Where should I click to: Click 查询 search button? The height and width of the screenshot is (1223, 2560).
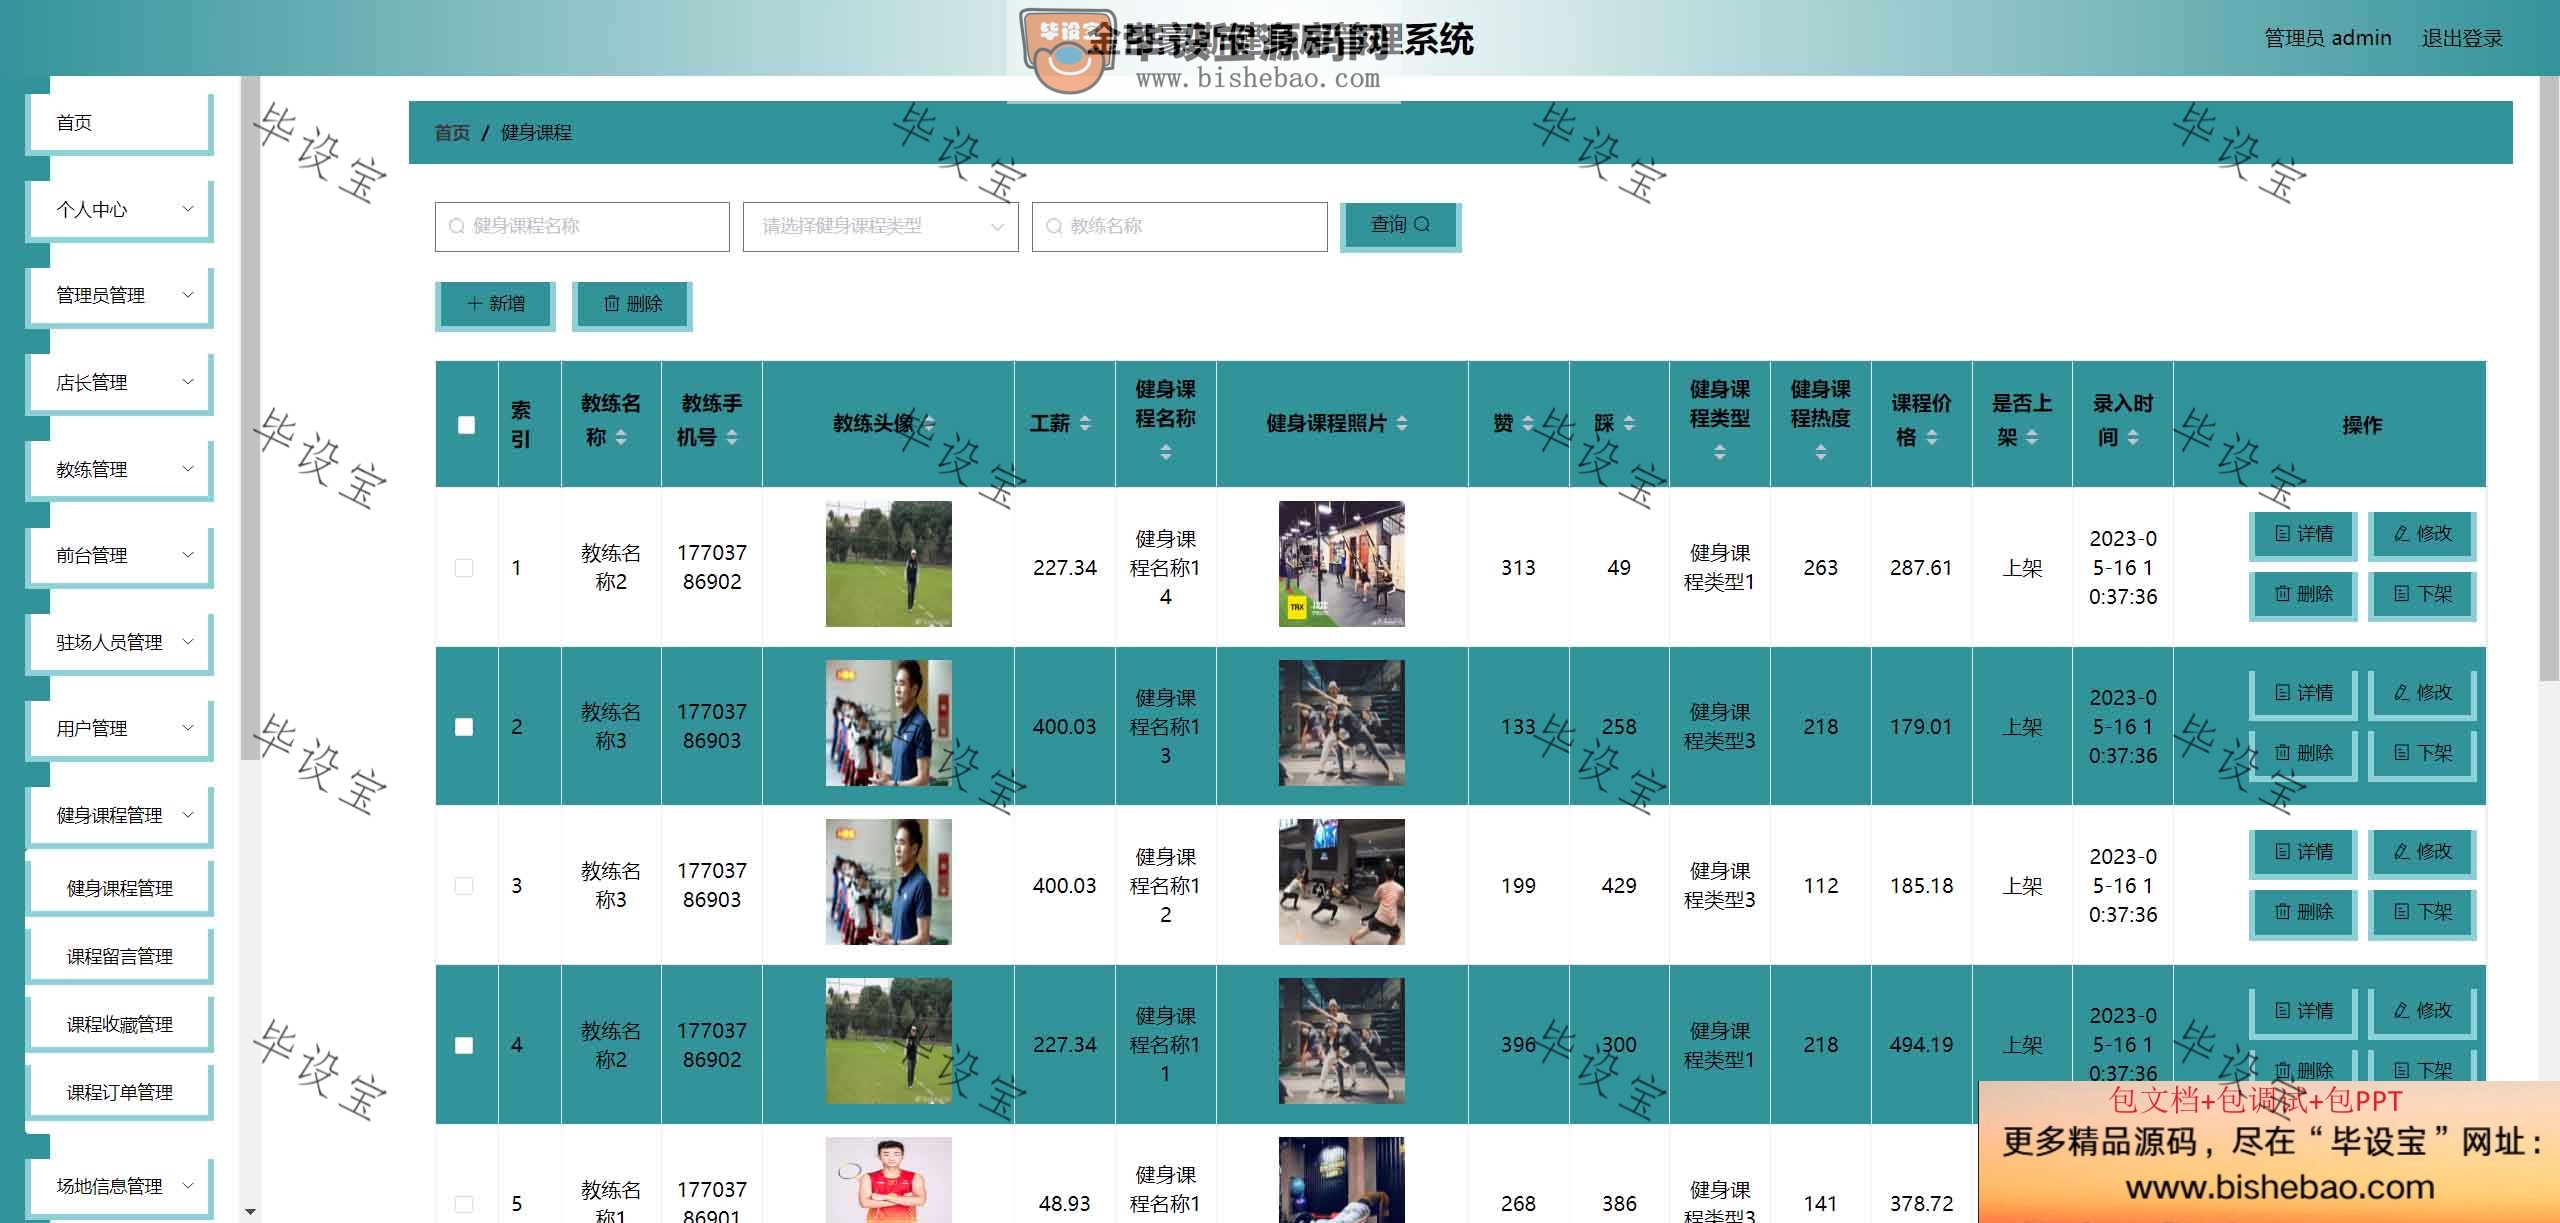click(1400, 226)
